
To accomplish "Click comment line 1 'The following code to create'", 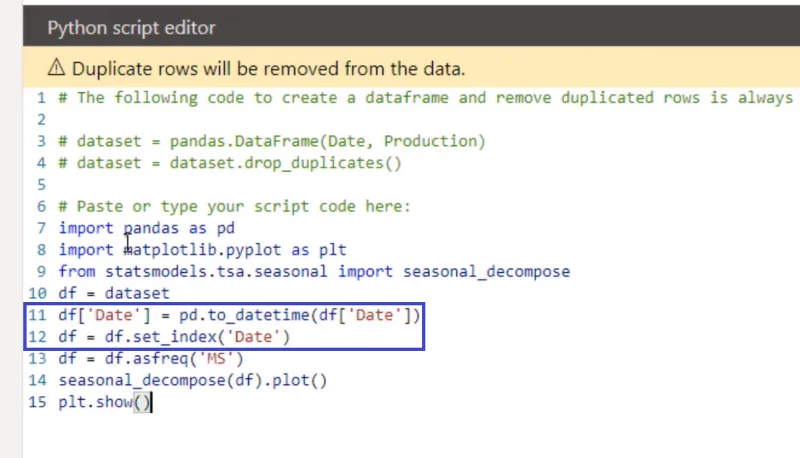I will pos(426,97).
